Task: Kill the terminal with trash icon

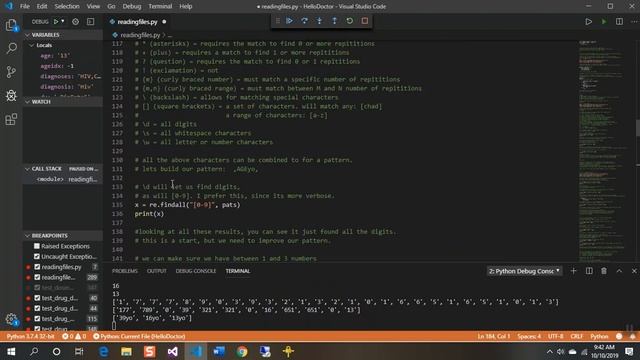Action: [x=604, y=271]
